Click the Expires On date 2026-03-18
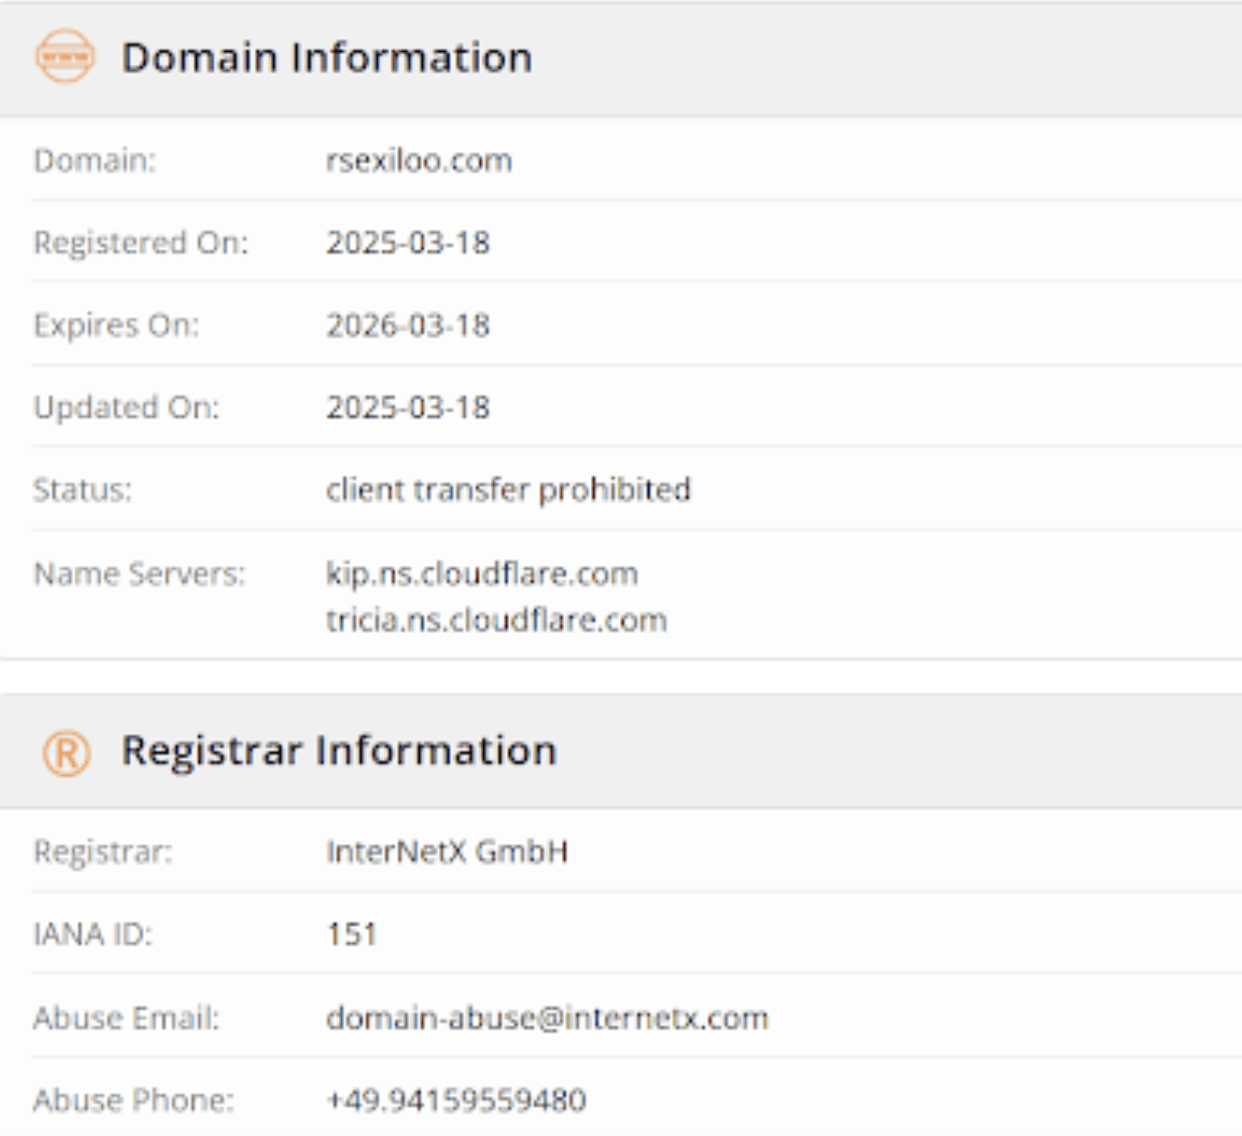The width and height of the screenshot is (1242, 1136). tap(408, 326)
